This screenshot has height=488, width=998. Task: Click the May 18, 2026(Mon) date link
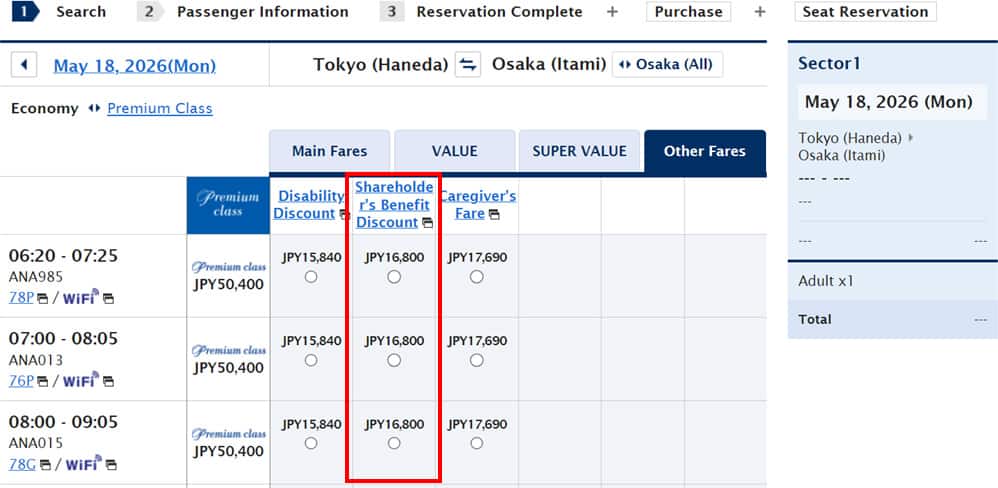[134, 66]
